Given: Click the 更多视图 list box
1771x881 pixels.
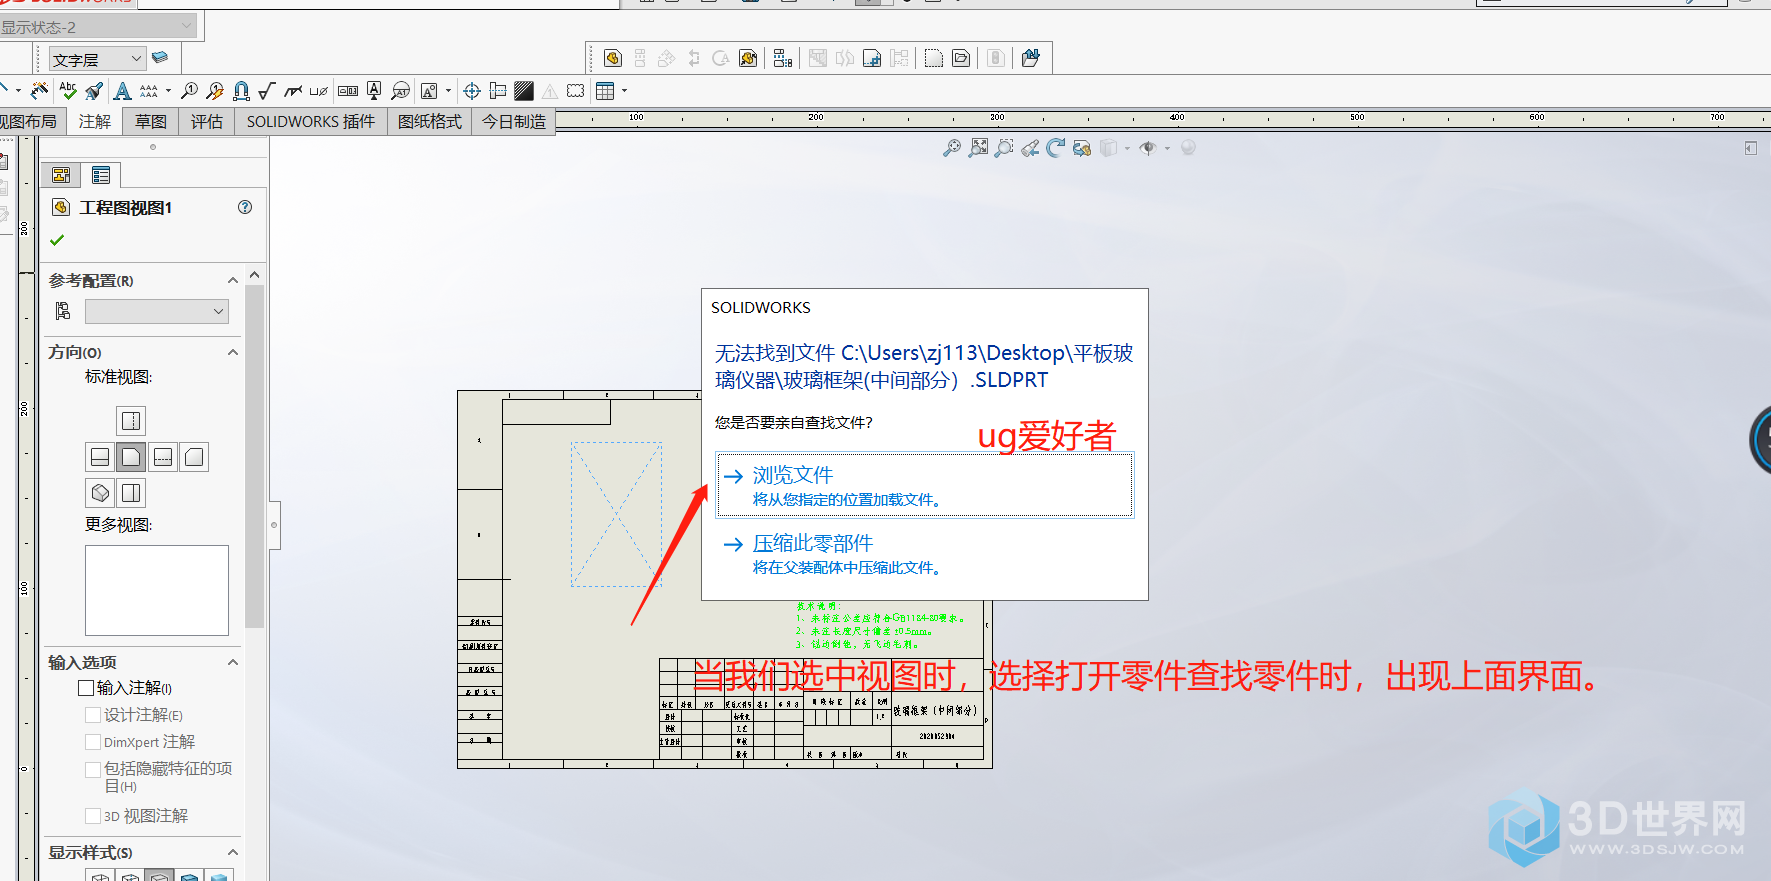Looking at the screenshot, I should tap(157, 590).
